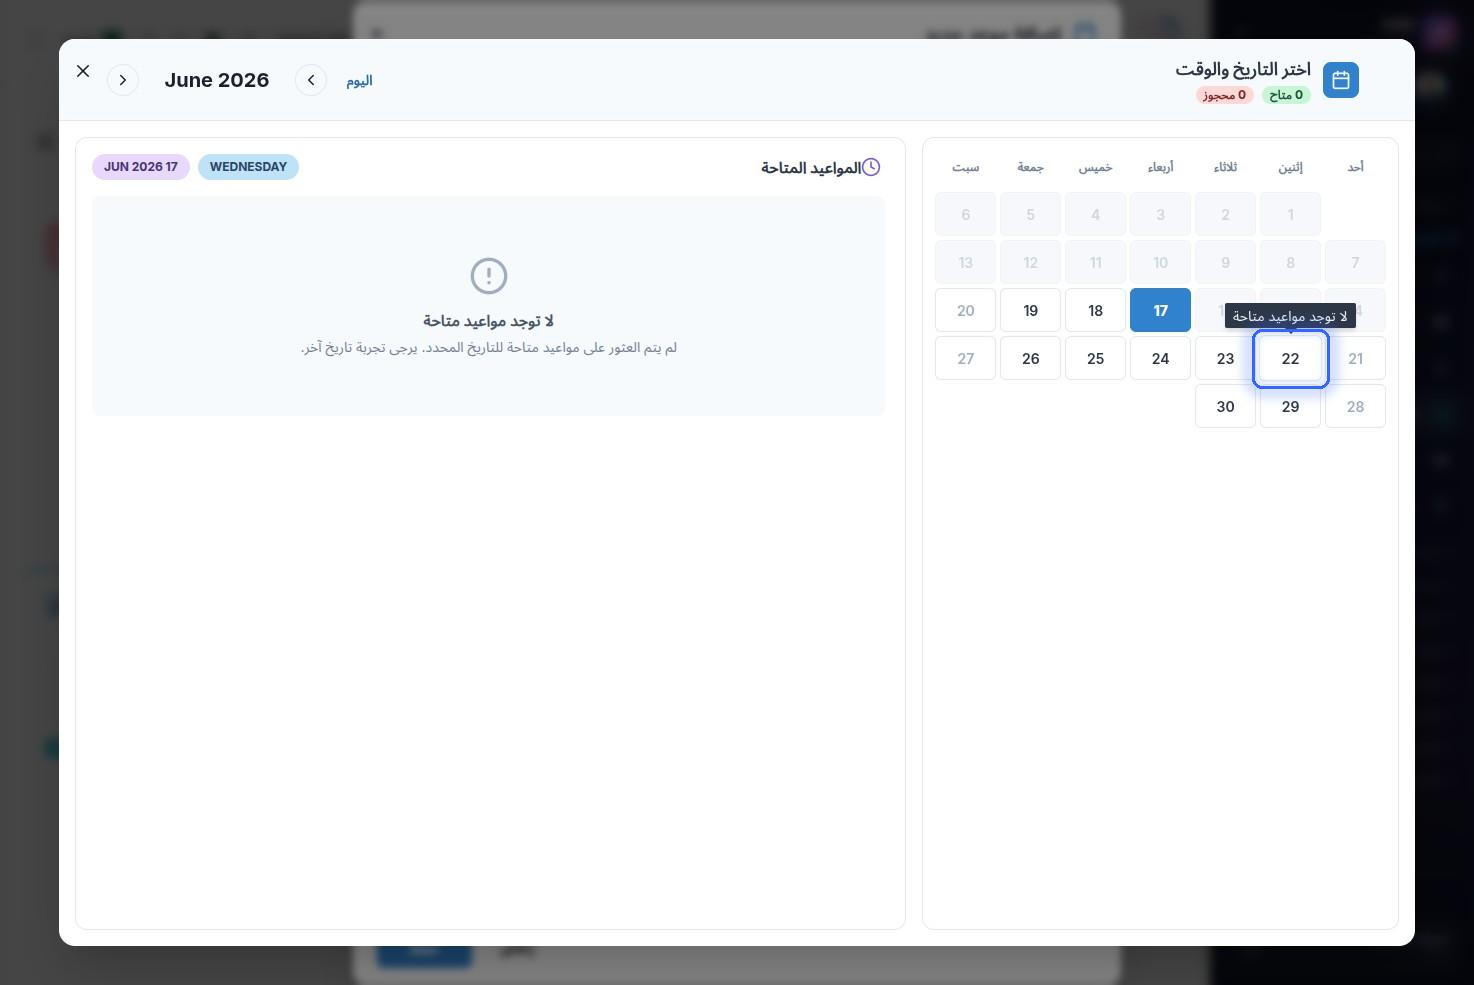Click disabled day 10 in calendar
The width and height of the screenshot is (1474, 985).
(1160, 262)
